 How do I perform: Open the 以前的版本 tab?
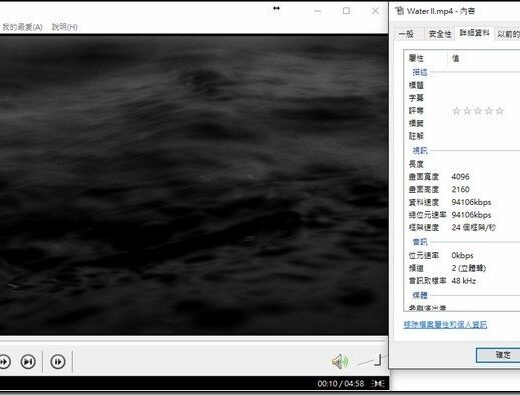point(508,34)
